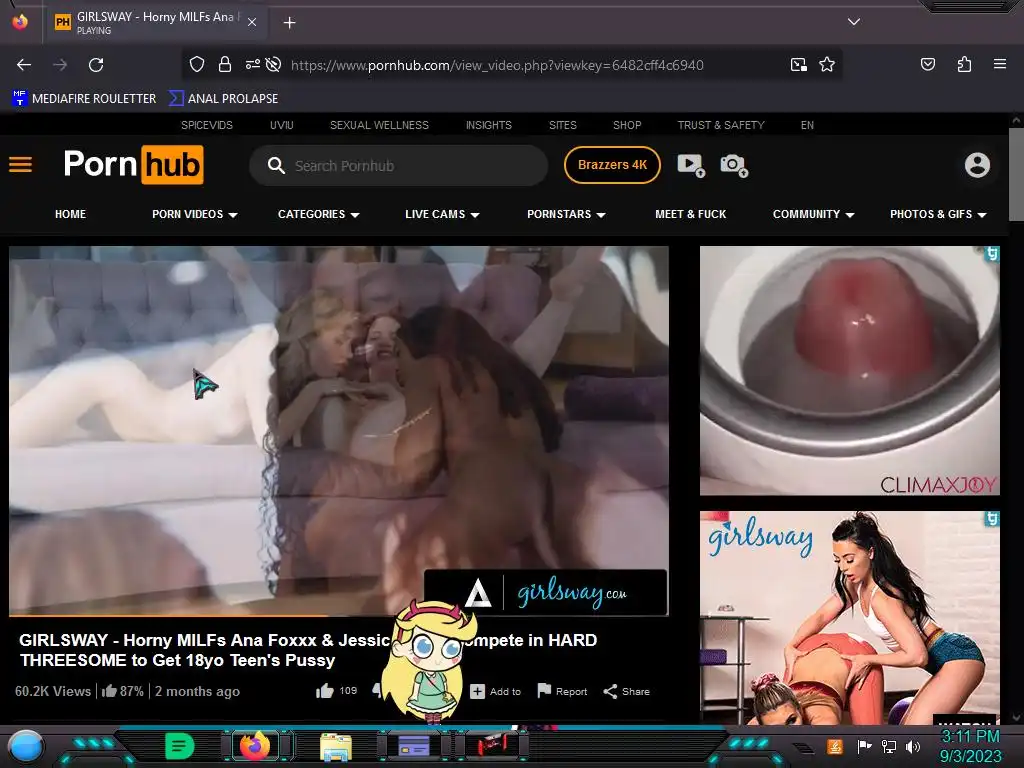Open a new browser tab
The height and width of the screenshot is (768, 1024).
coord(289,23)
